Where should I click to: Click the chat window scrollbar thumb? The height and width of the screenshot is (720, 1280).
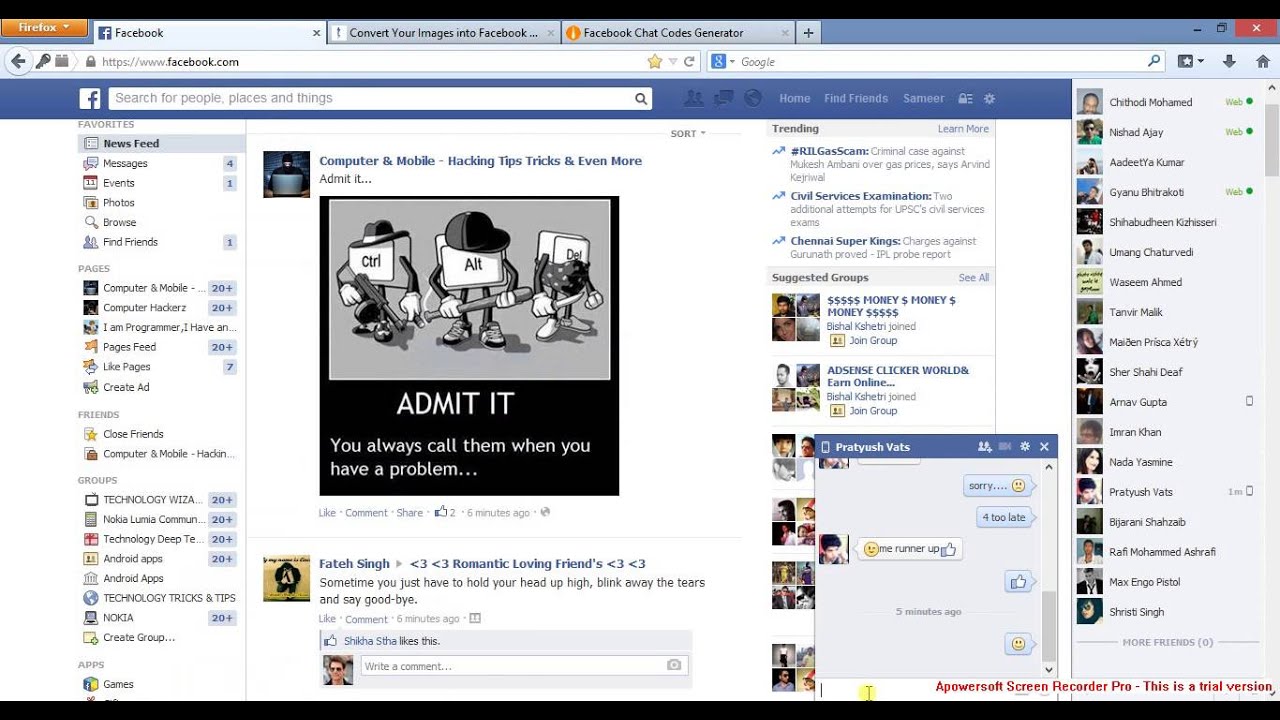(1048, 624)
